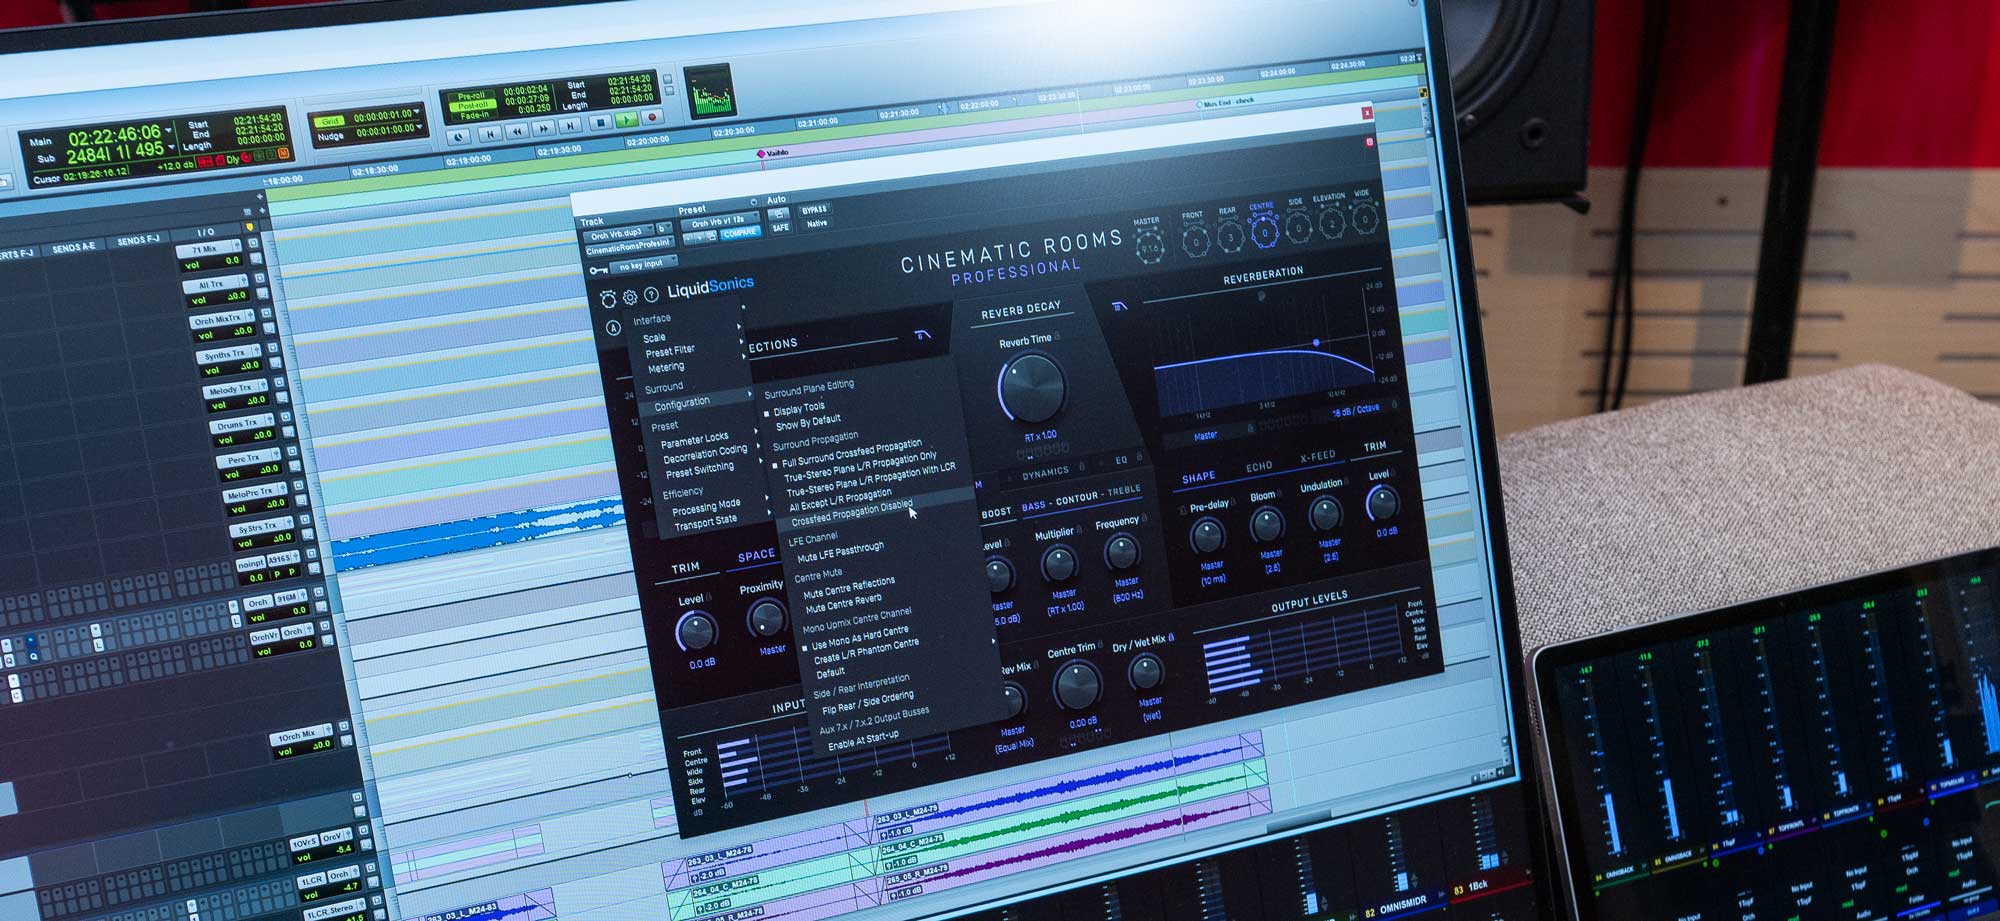Click the Go to End transport button
Viewport: 2000px width, 921px height.
[x=570, y=126]
